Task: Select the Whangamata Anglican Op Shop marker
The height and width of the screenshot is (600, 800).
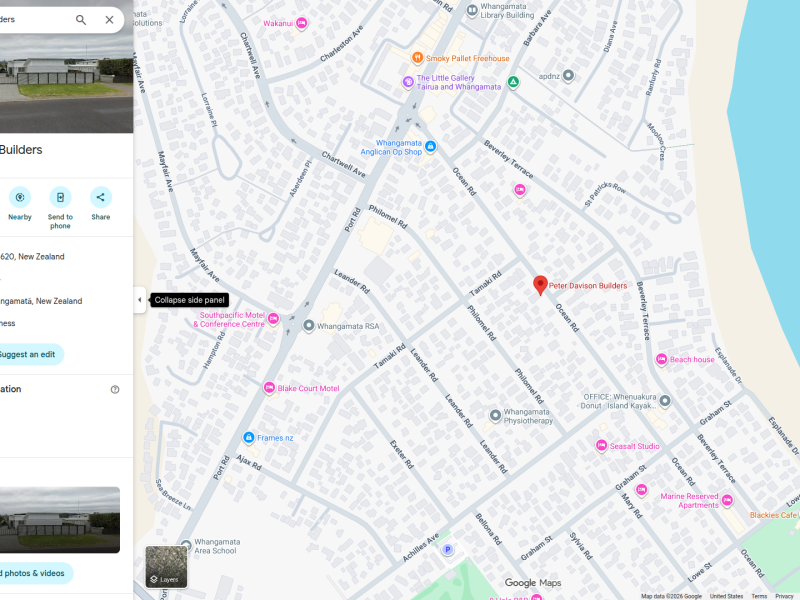Action: coord(430,147)
